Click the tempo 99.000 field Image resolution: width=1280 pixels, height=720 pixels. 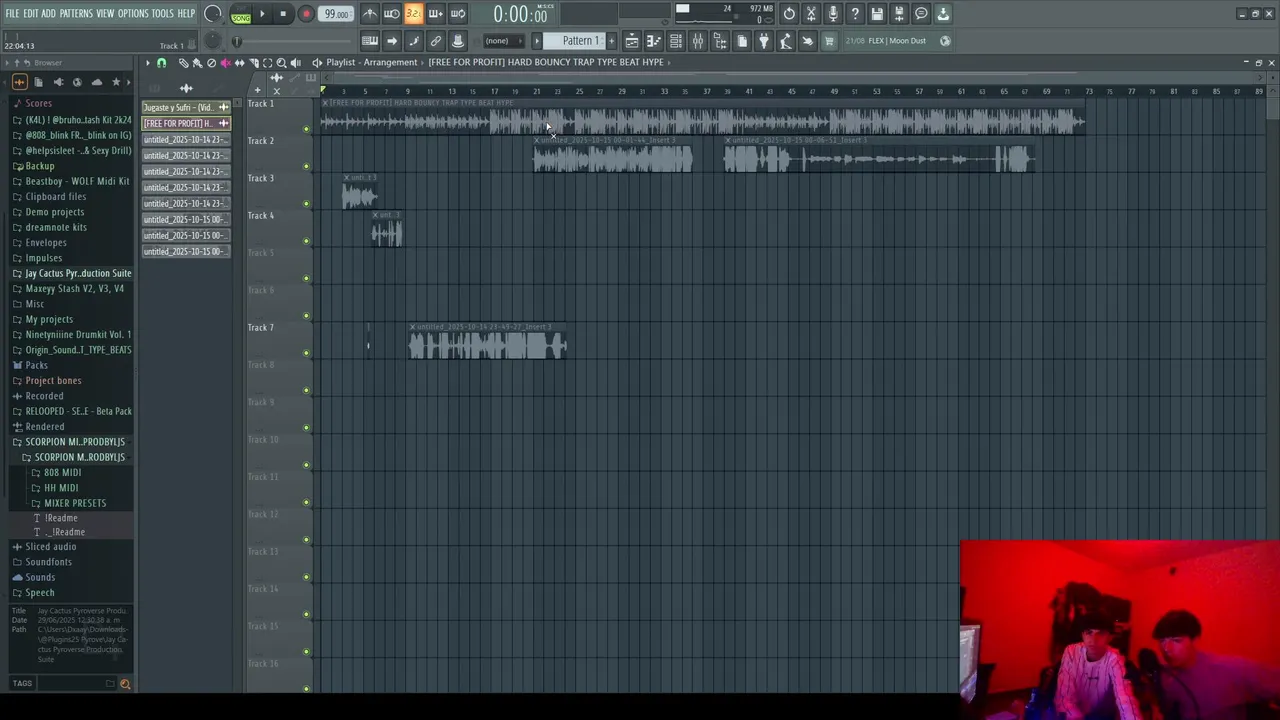click(x=336, y=14)
